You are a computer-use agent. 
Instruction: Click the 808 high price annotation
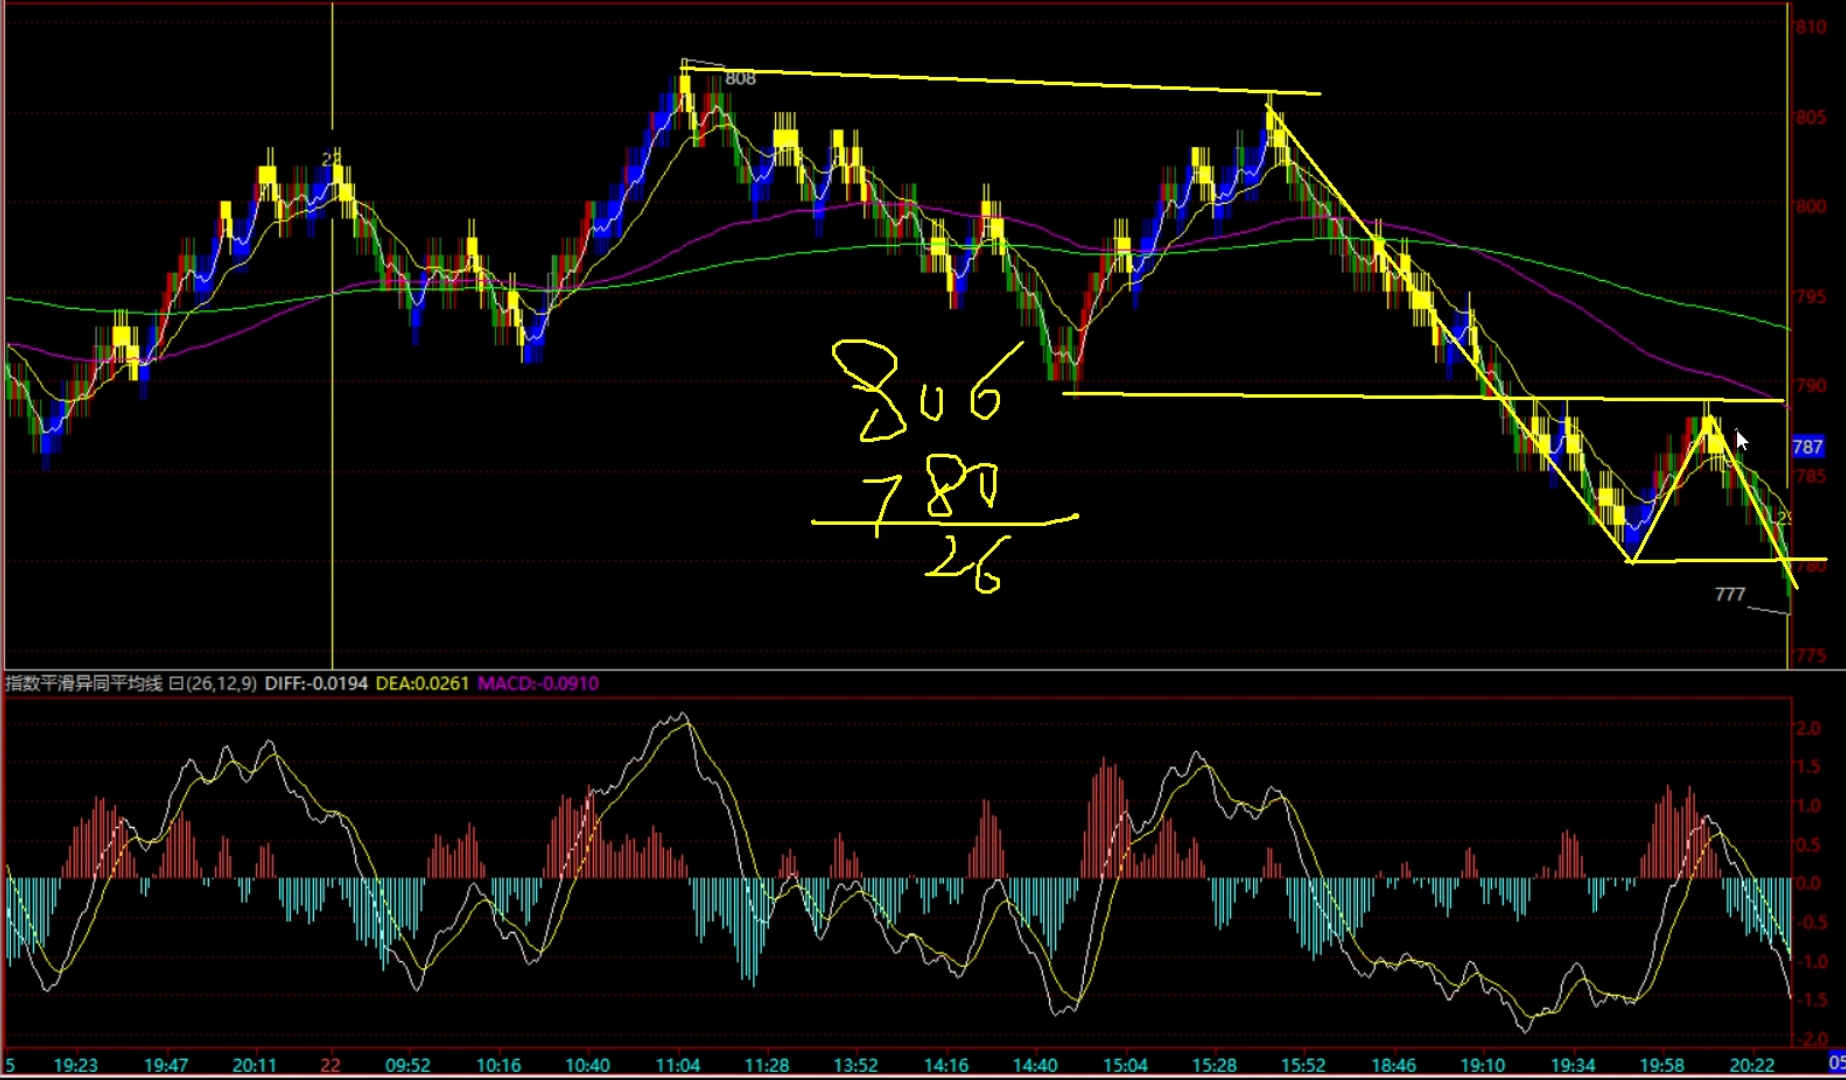click(x=740, y=79)
